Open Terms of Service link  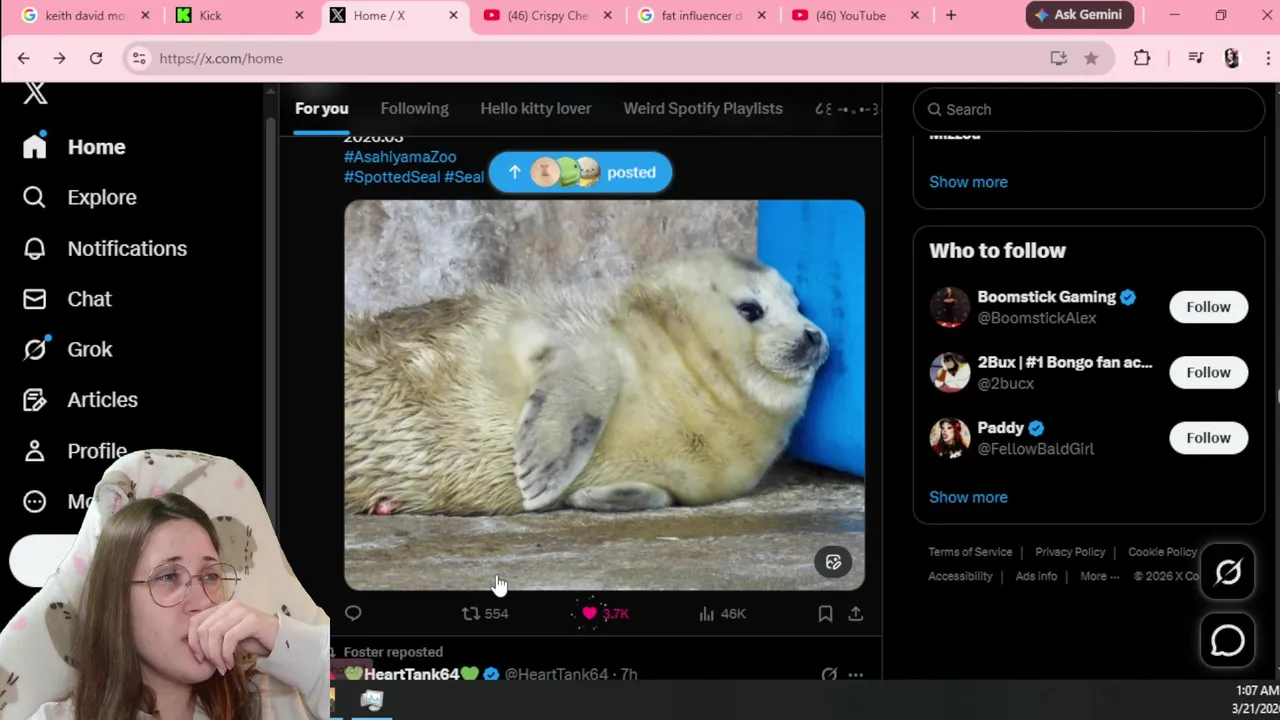point(970,552)
